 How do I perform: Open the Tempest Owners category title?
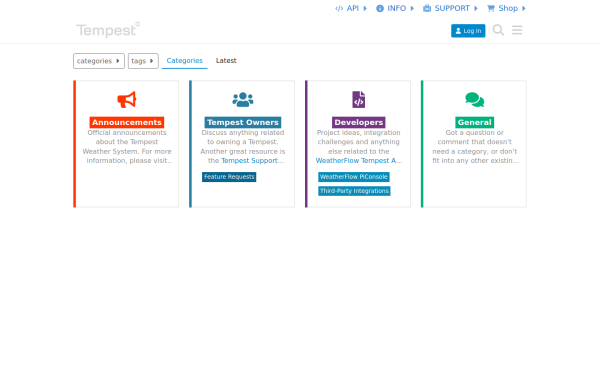click(243, 122)
